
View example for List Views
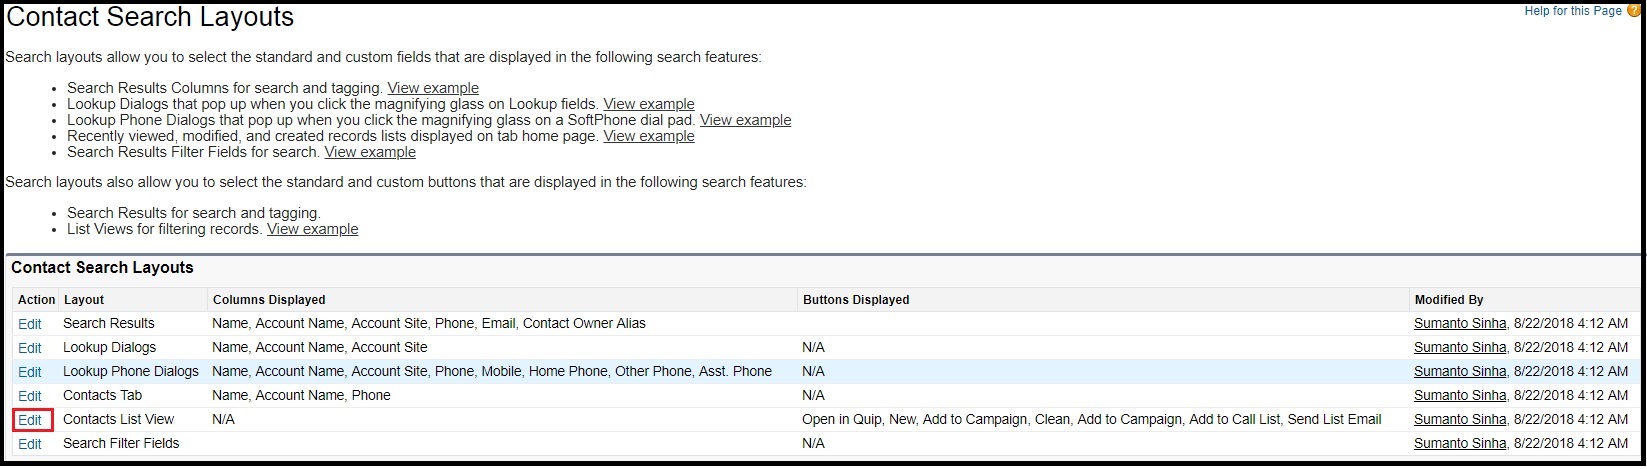click(312, 229)
